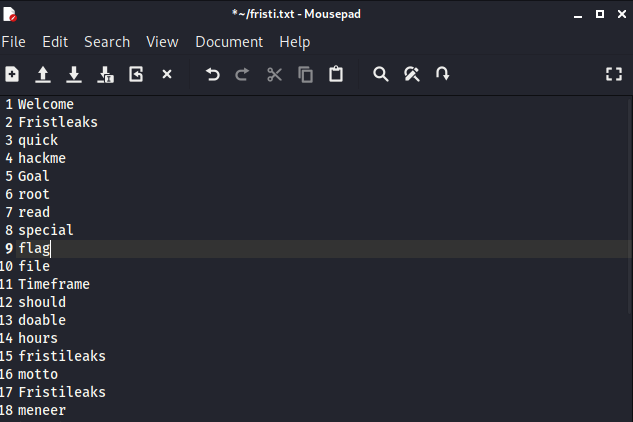This screenshot has width=633, height=422.
Task: Undo the last edit
Action: (212, 74)
